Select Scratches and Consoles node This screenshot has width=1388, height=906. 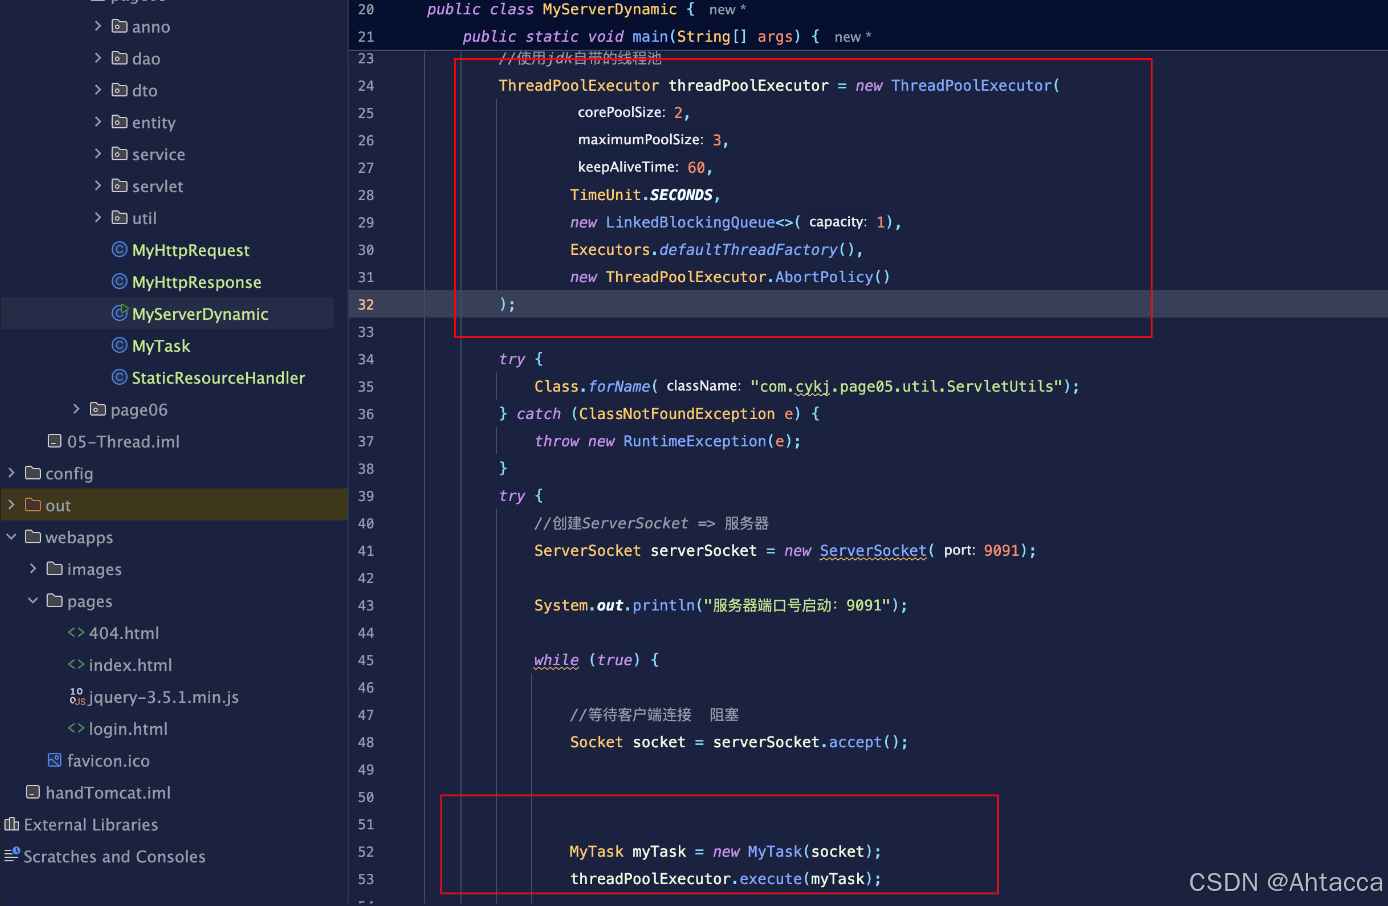click(x=114, y=857)
